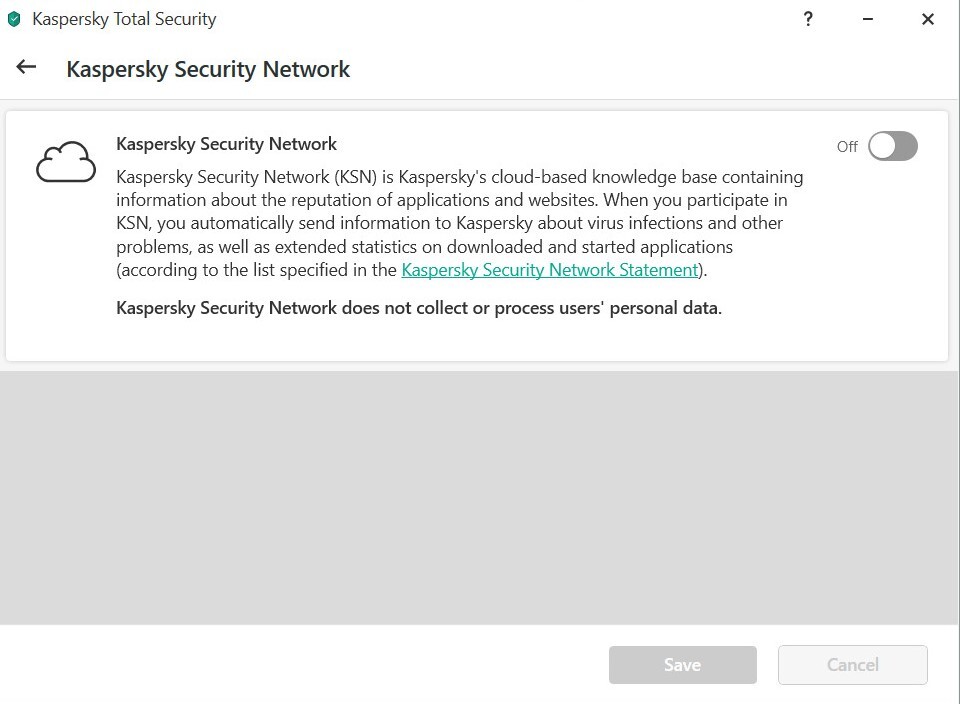Click empty header space right of page title
960x704 pixels.
(x=650, y=69)
